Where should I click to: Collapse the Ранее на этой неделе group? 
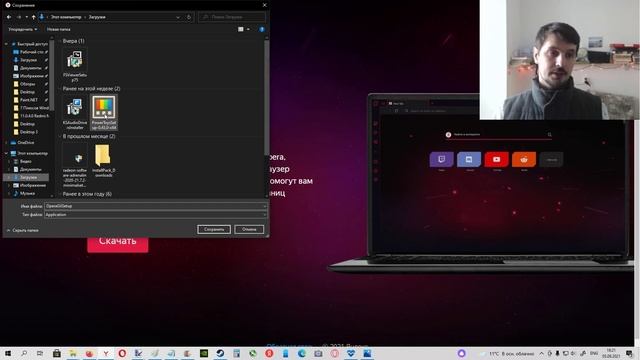[x=60, y=89]
